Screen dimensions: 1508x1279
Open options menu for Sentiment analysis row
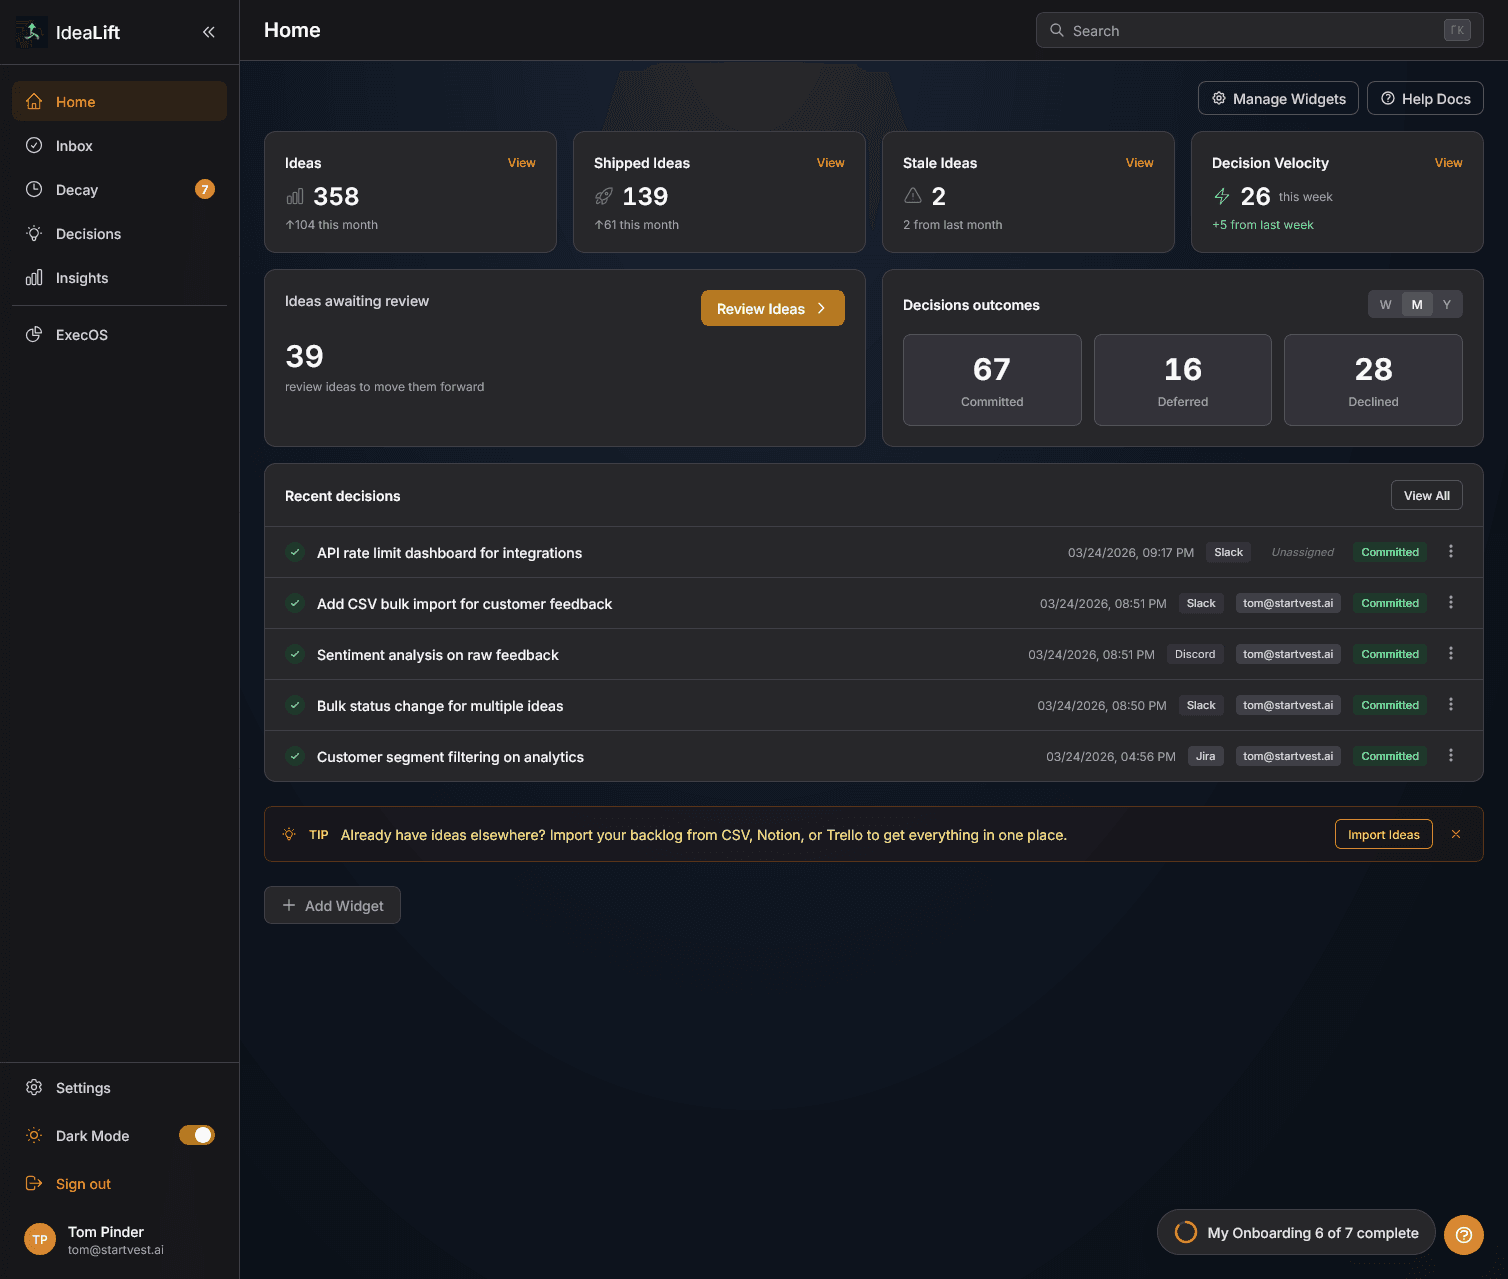tap(1451, 653)
